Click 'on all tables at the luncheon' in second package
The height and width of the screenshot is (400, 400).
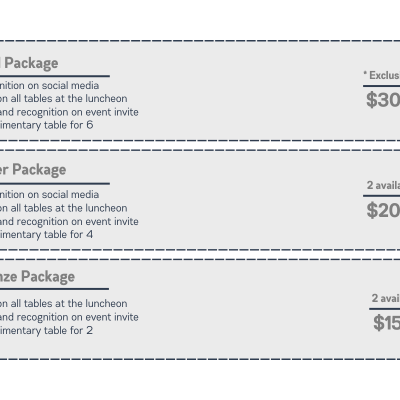[x=64, y=208]
